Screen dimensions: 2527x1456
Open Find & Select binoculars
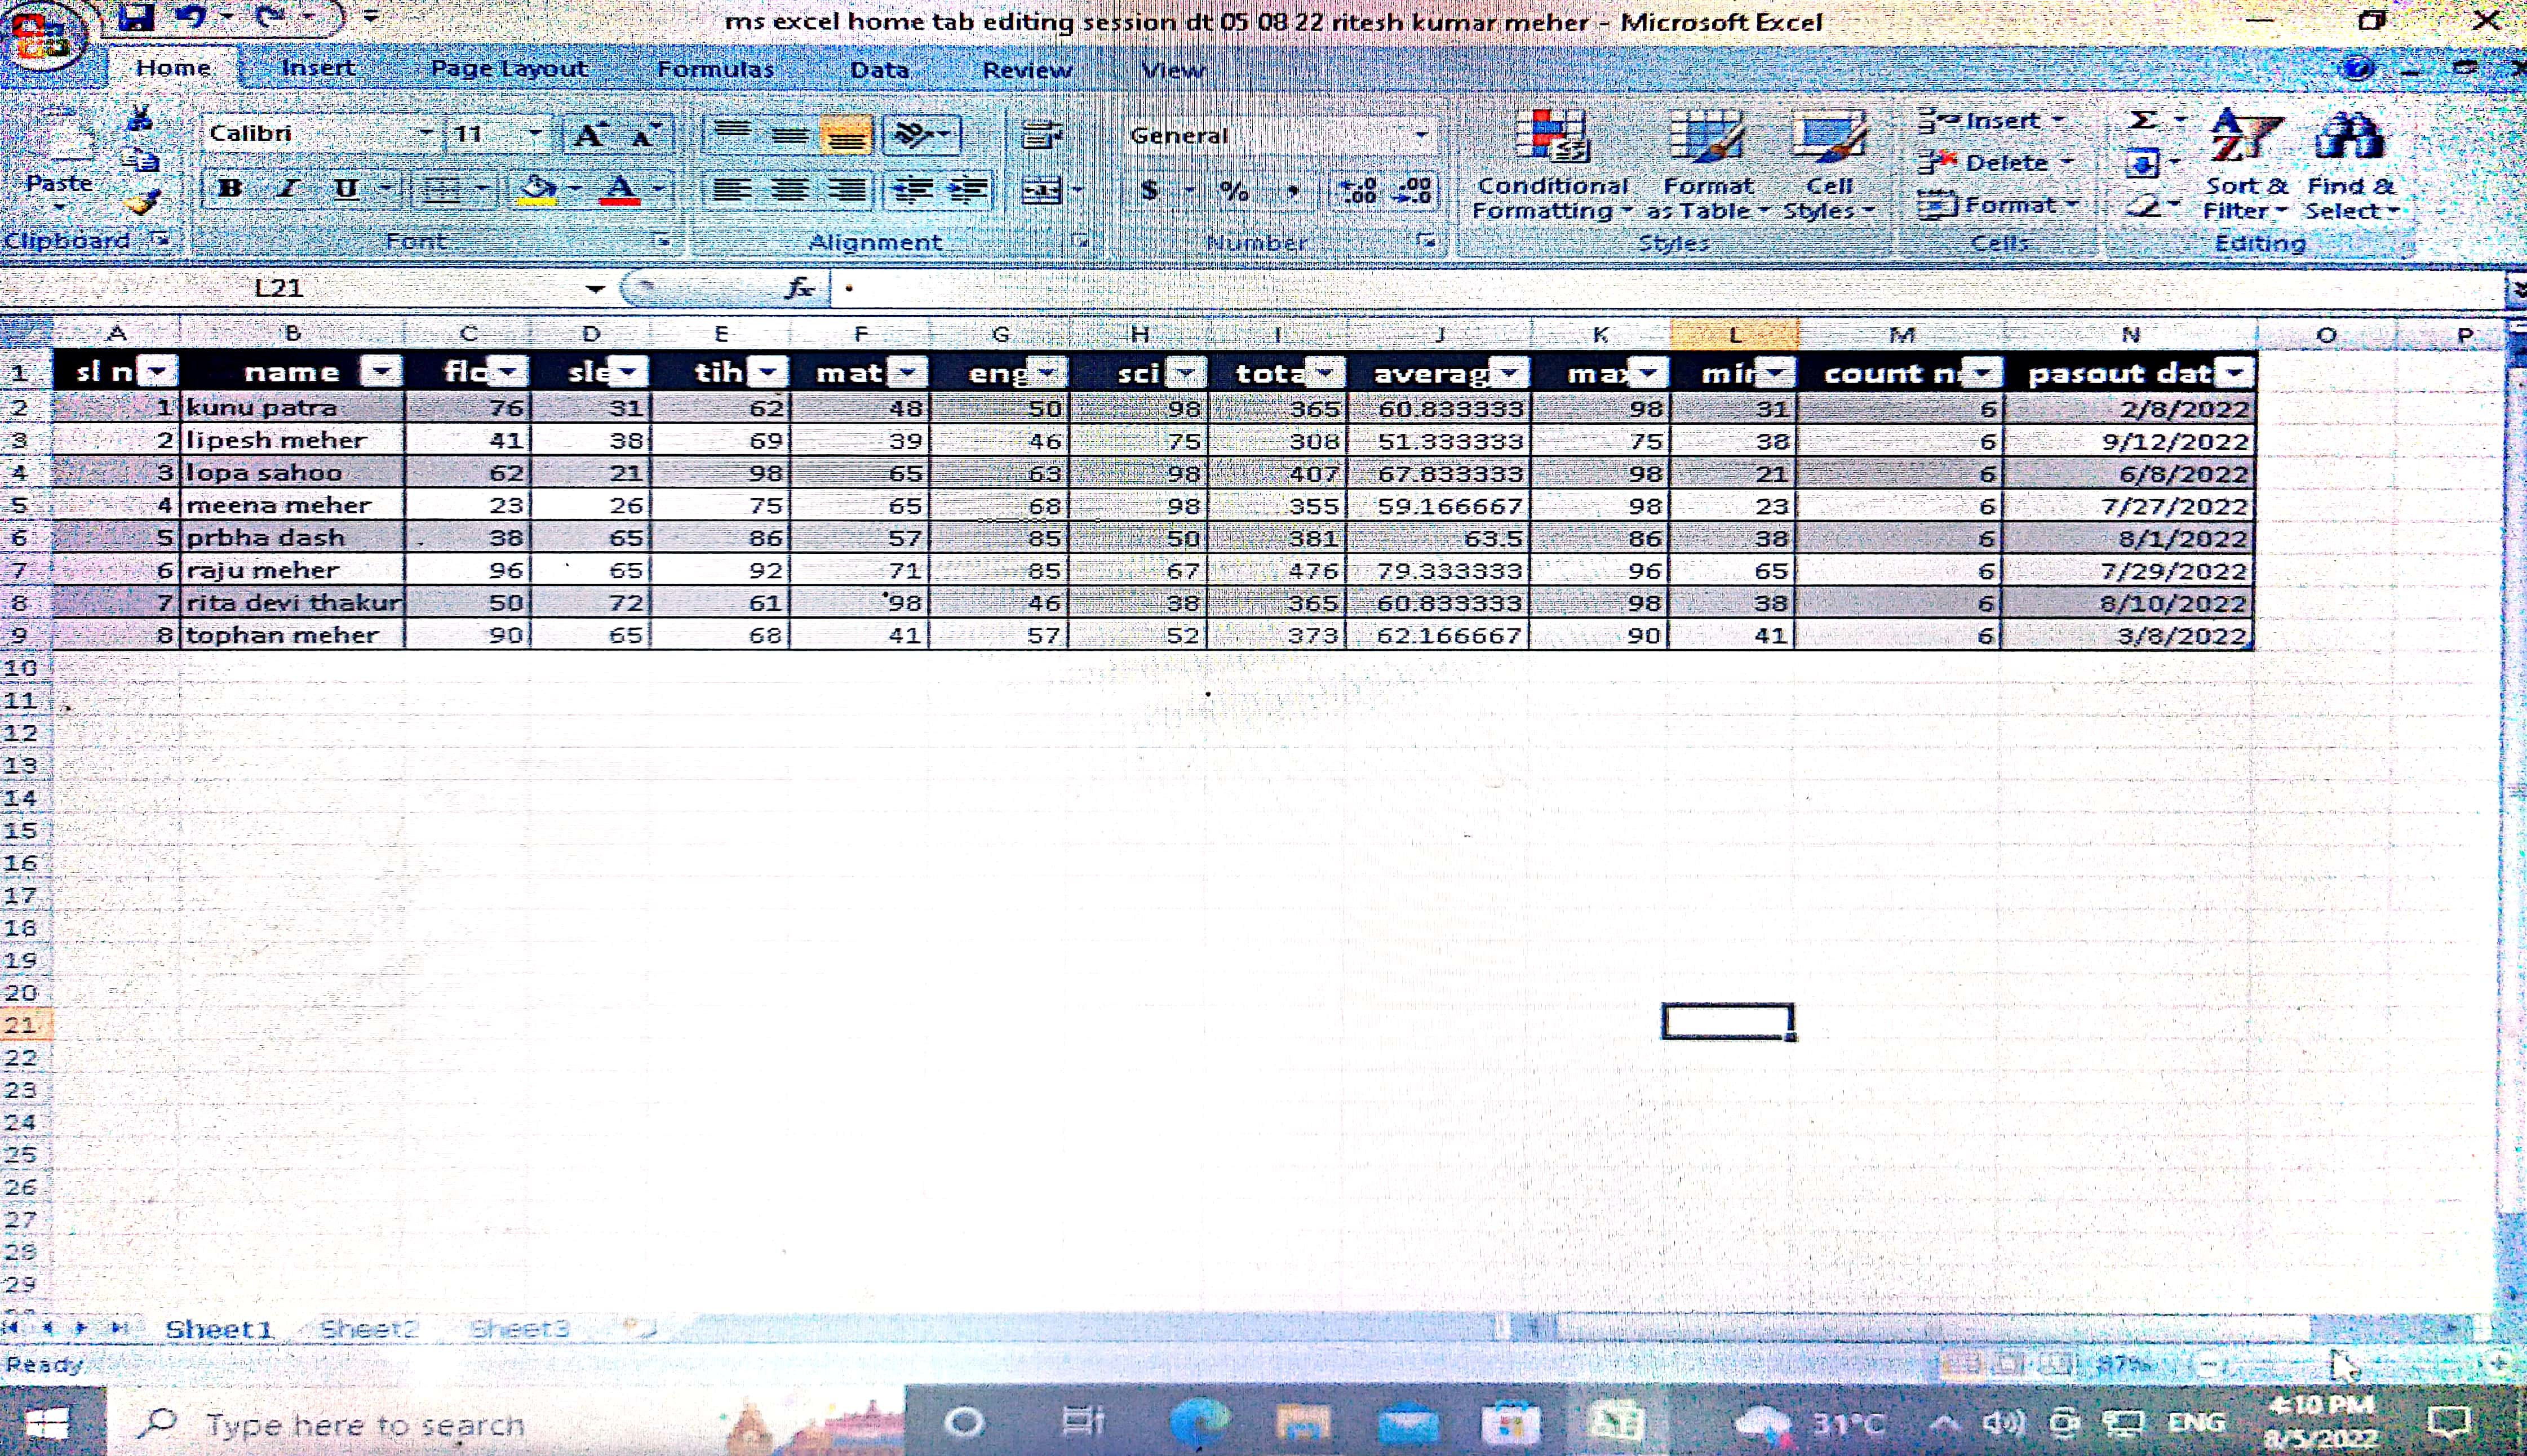coord(2349,138)
